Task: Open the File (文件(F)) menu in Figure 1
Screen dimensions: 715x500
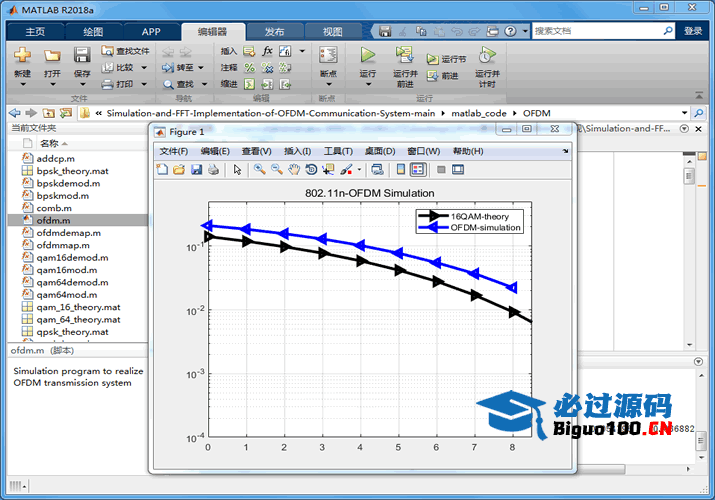Action: tap(174, 151)
